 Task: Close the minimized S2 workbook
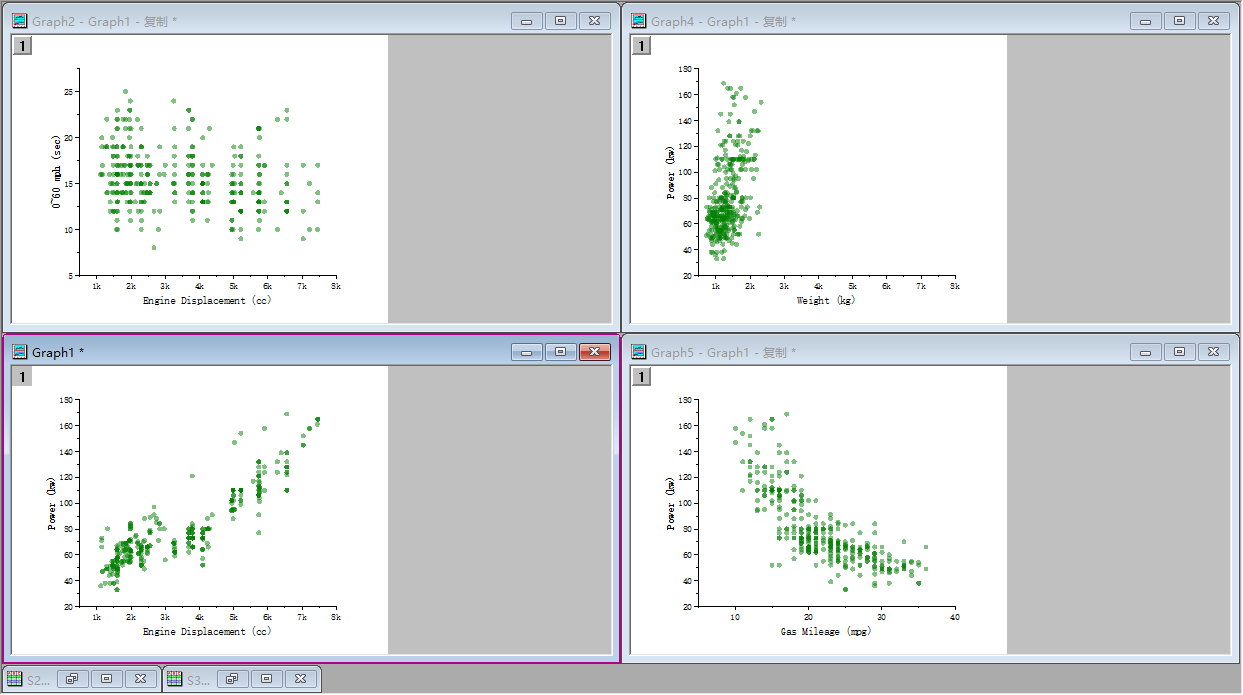[140, 679]
